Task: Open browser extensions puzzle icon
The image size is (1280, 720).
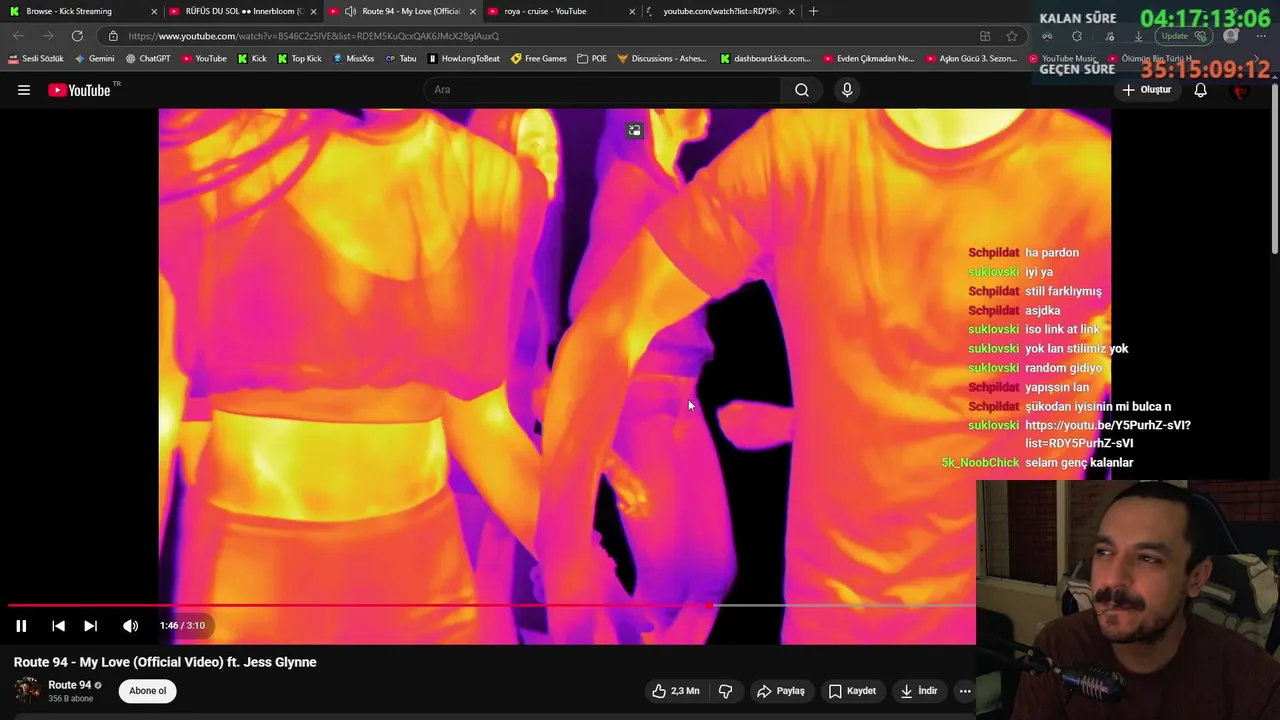Action: (x=1077, y=36)
